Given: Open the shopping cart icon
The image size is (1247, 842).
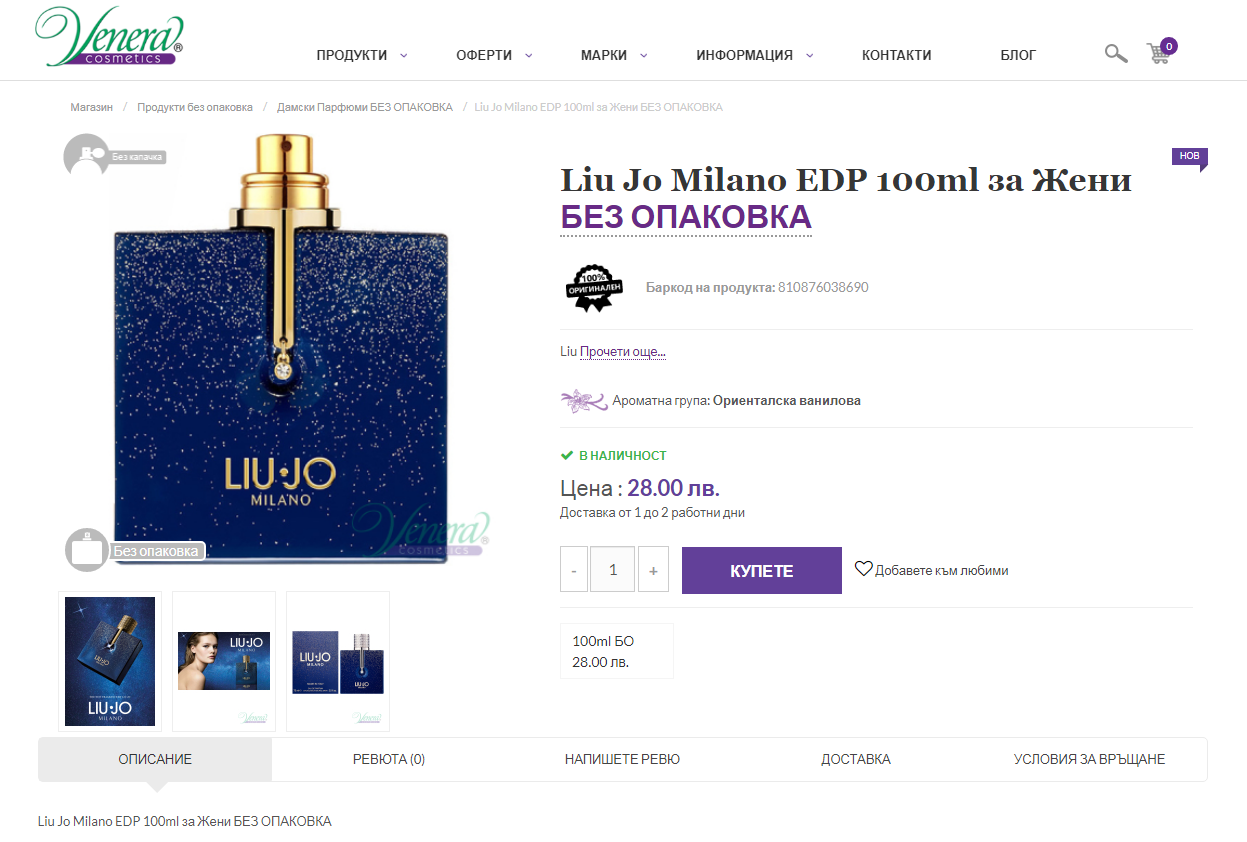Looking at the screenshot, I should coord(1160,52).
